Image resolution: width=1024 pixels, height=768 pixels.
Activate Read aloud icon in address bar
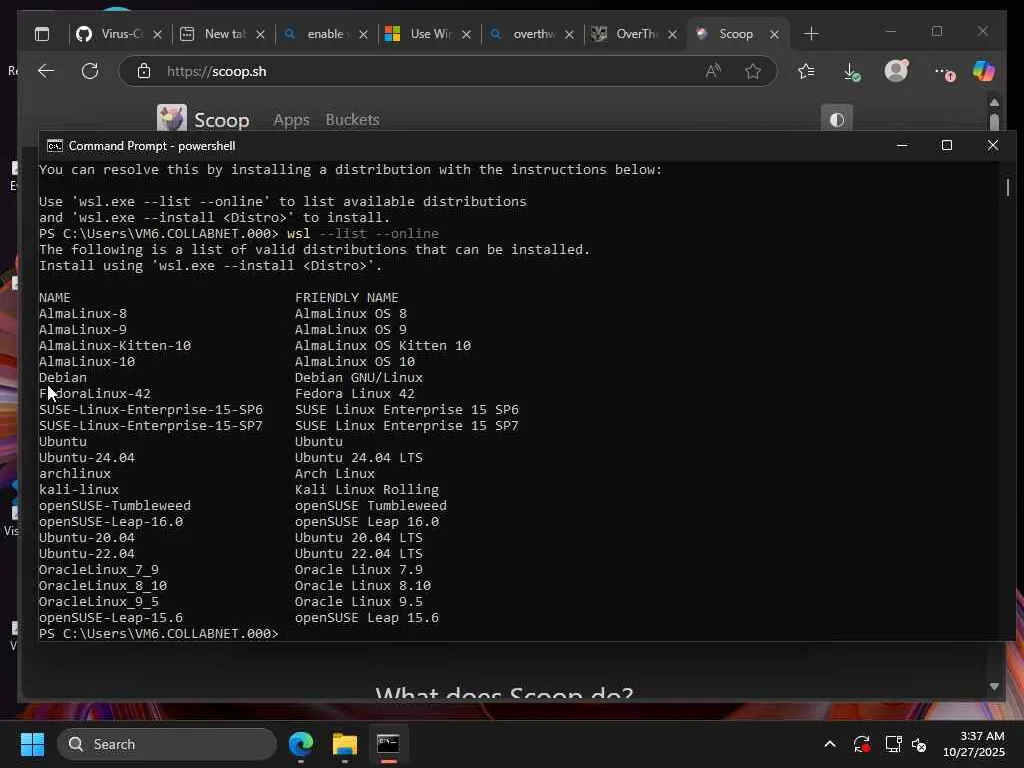[713, 71]
